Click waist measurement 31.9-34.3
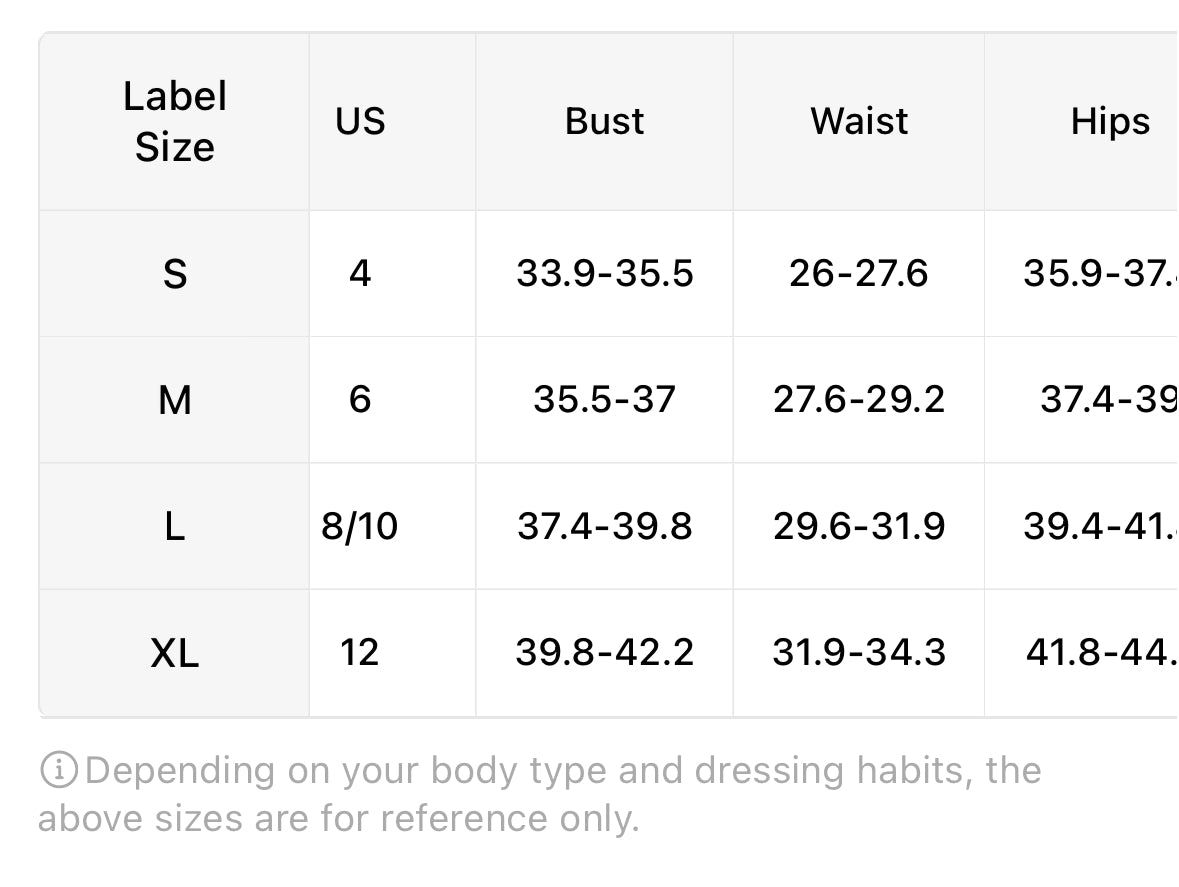The width and height of the screenshot is (1179, 887). tap(859, 652)
